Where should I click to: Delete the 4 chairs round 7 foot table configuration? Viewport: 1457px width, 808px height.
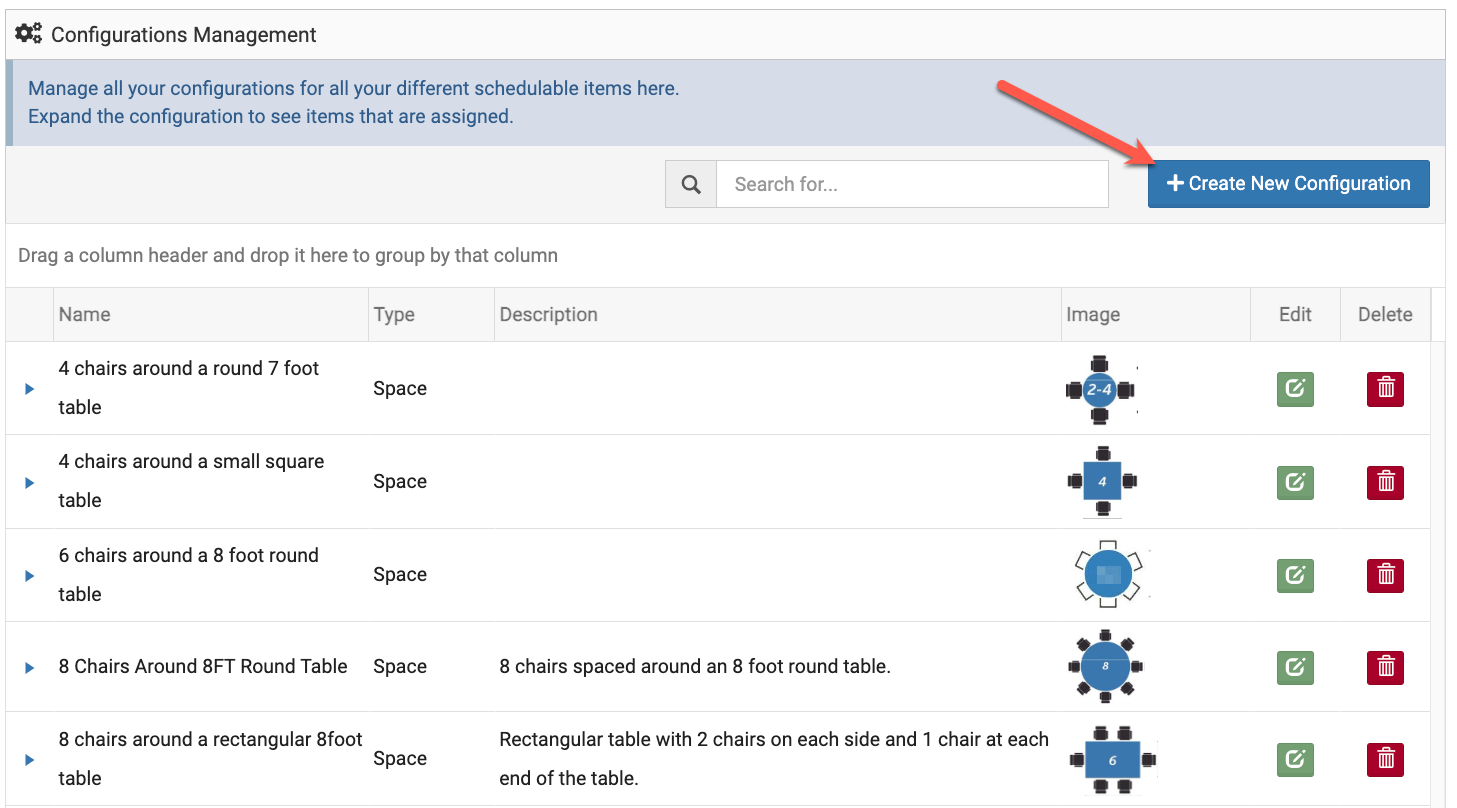coord(1385,388)
